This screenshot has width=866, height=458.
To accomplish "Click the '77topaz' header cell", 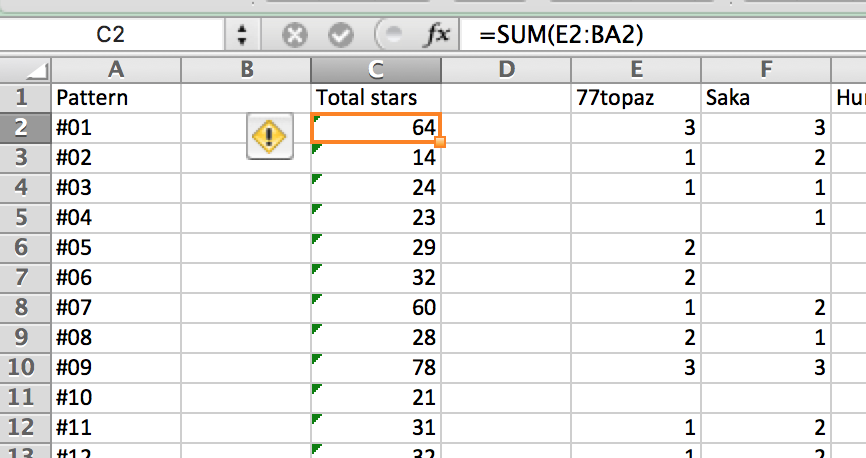I will (x=636, y=98).
